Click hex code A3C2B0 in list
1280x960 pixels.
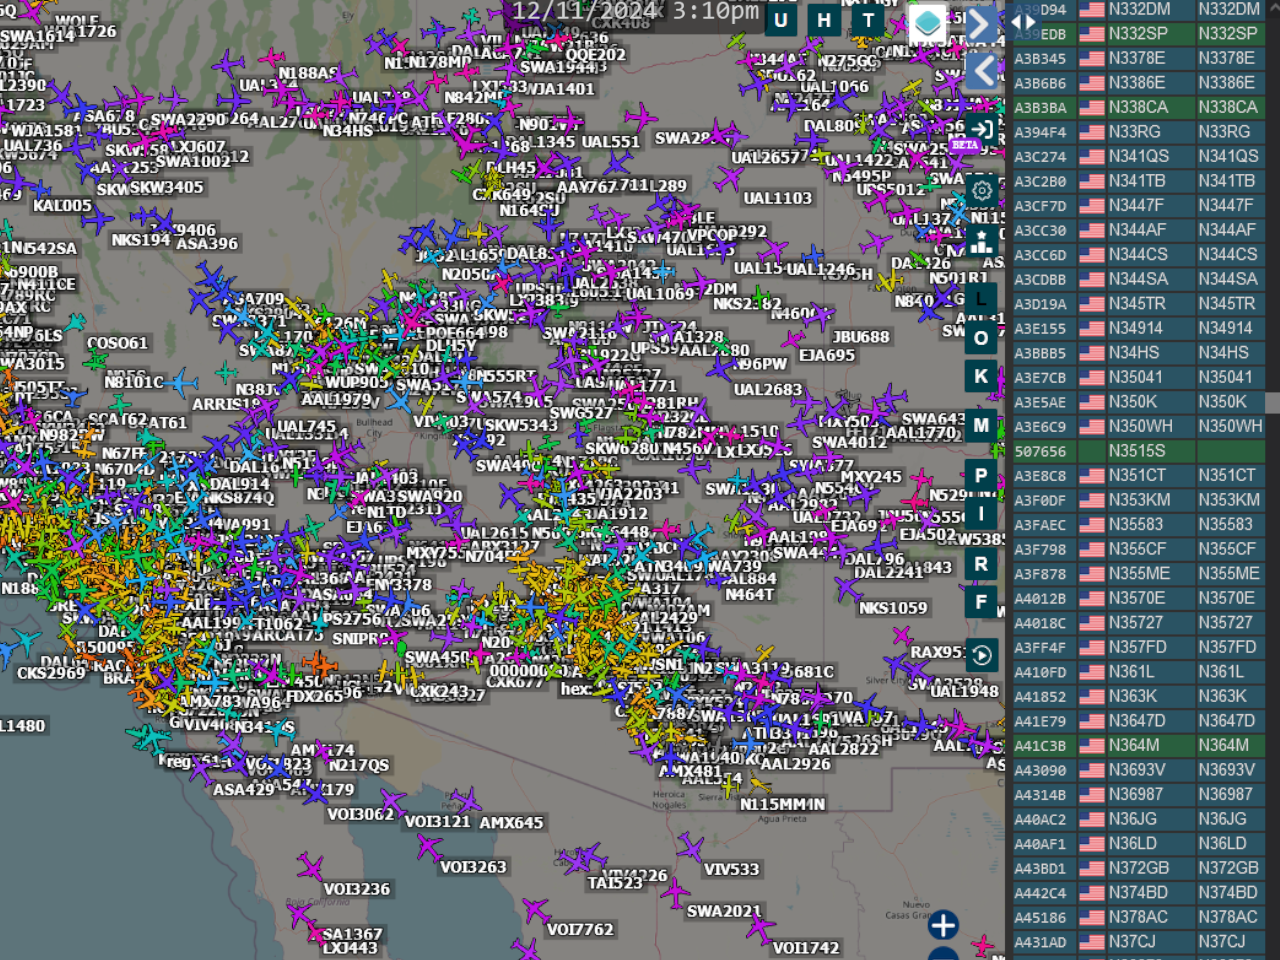[1040, 181]
